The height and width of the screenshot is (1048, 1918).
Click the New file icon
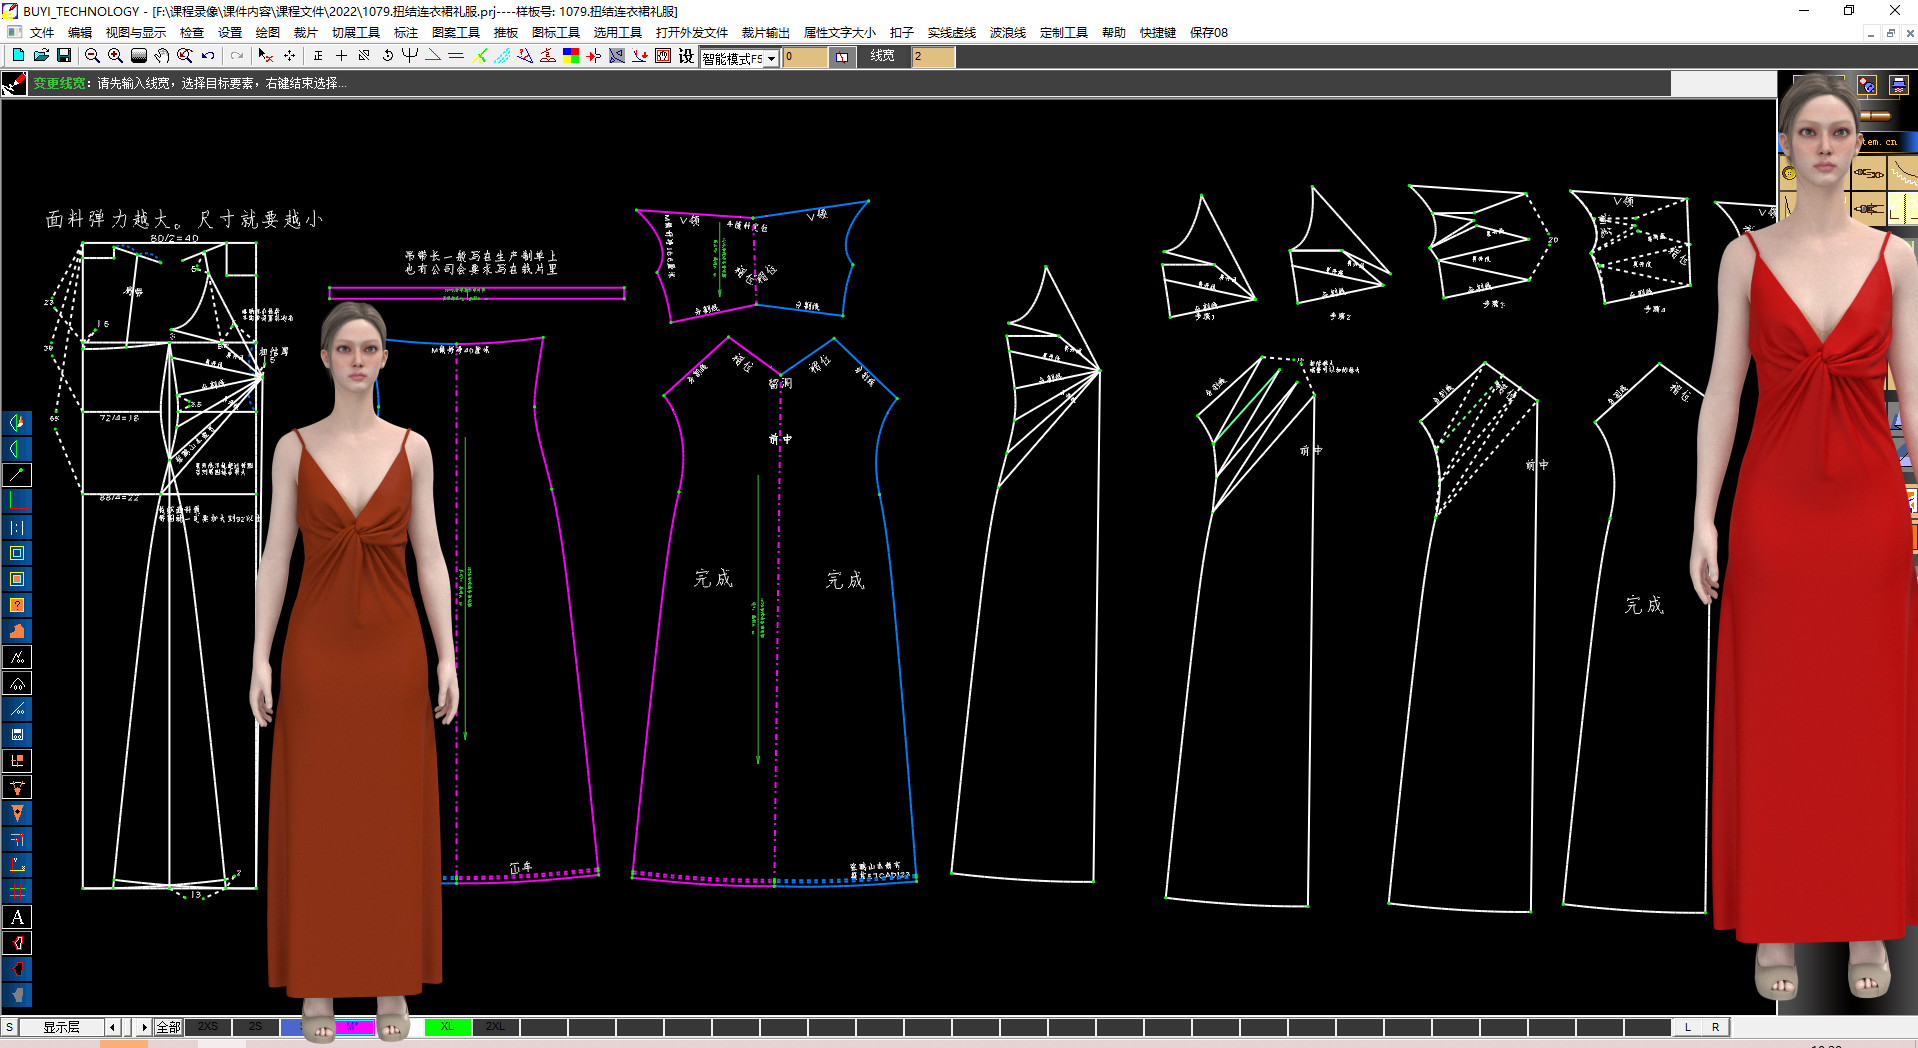click(x=18, y=56)
